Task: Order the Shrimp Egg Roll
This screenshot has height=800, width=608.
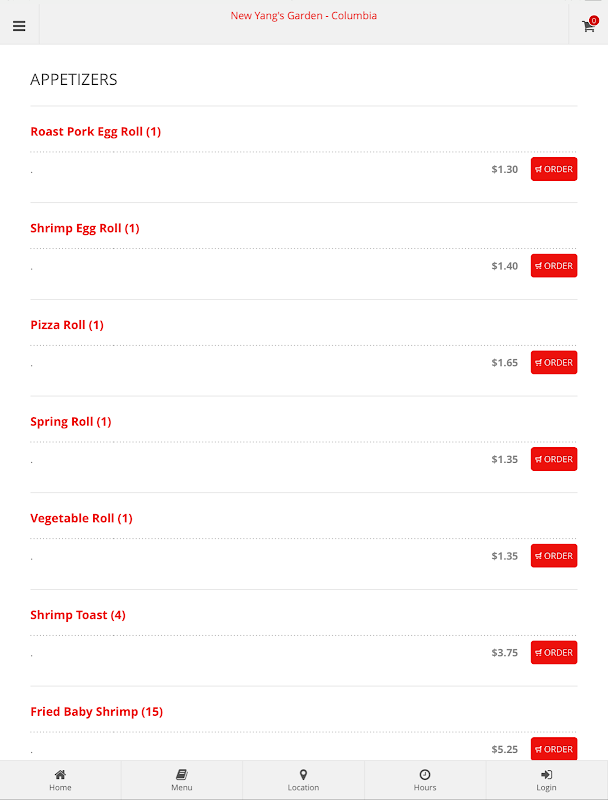Action: tap(554, 266)
